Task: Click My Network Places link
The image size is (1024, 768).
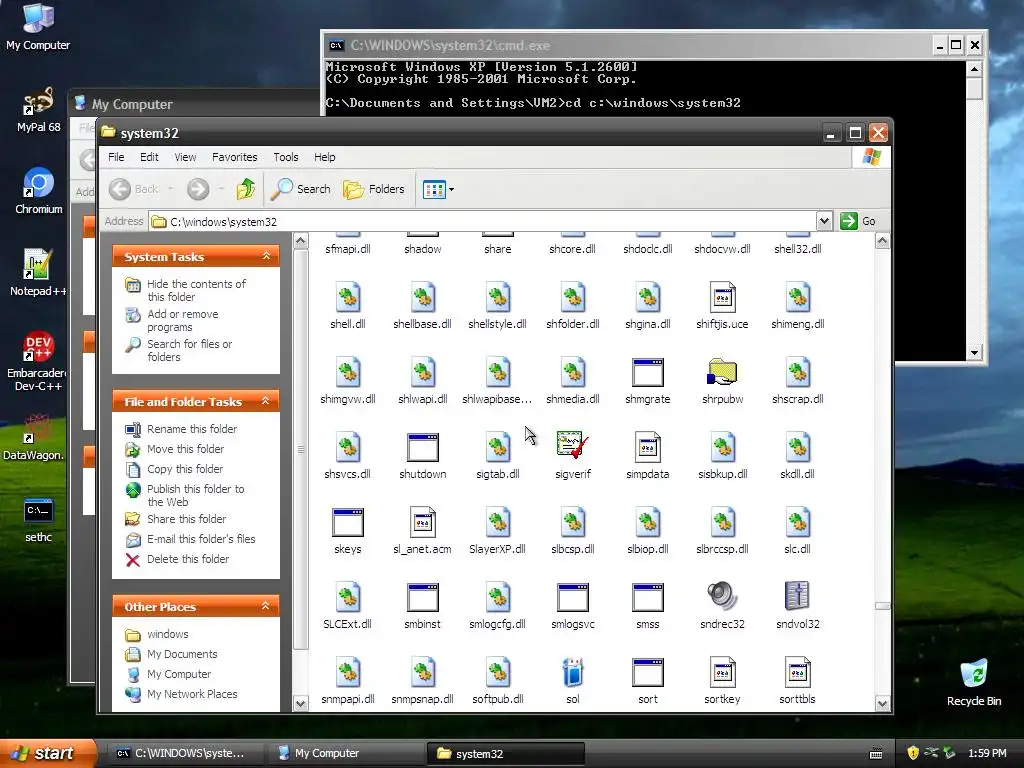Action: pos(192,694)
